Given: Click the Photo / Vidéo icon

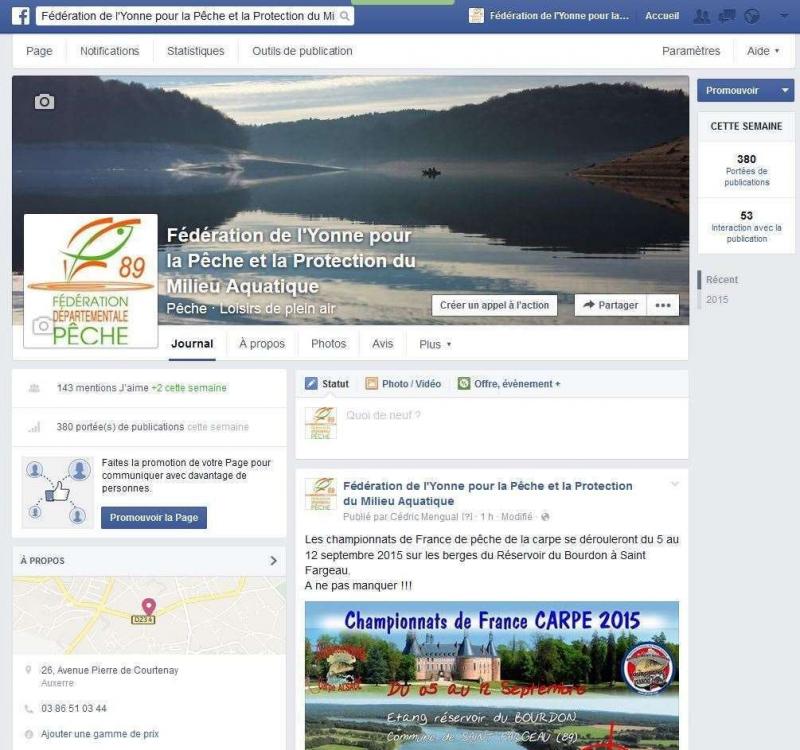Looking at the screenshot, I should [x=371, y=384].
